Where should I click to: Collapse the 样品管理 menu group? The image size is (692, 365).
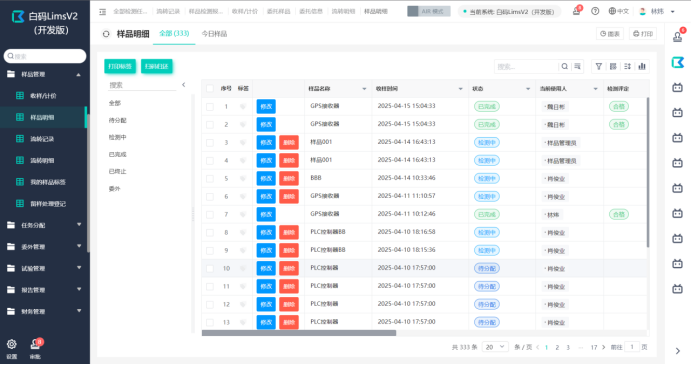pyautogui.click(x=44, y=75)
